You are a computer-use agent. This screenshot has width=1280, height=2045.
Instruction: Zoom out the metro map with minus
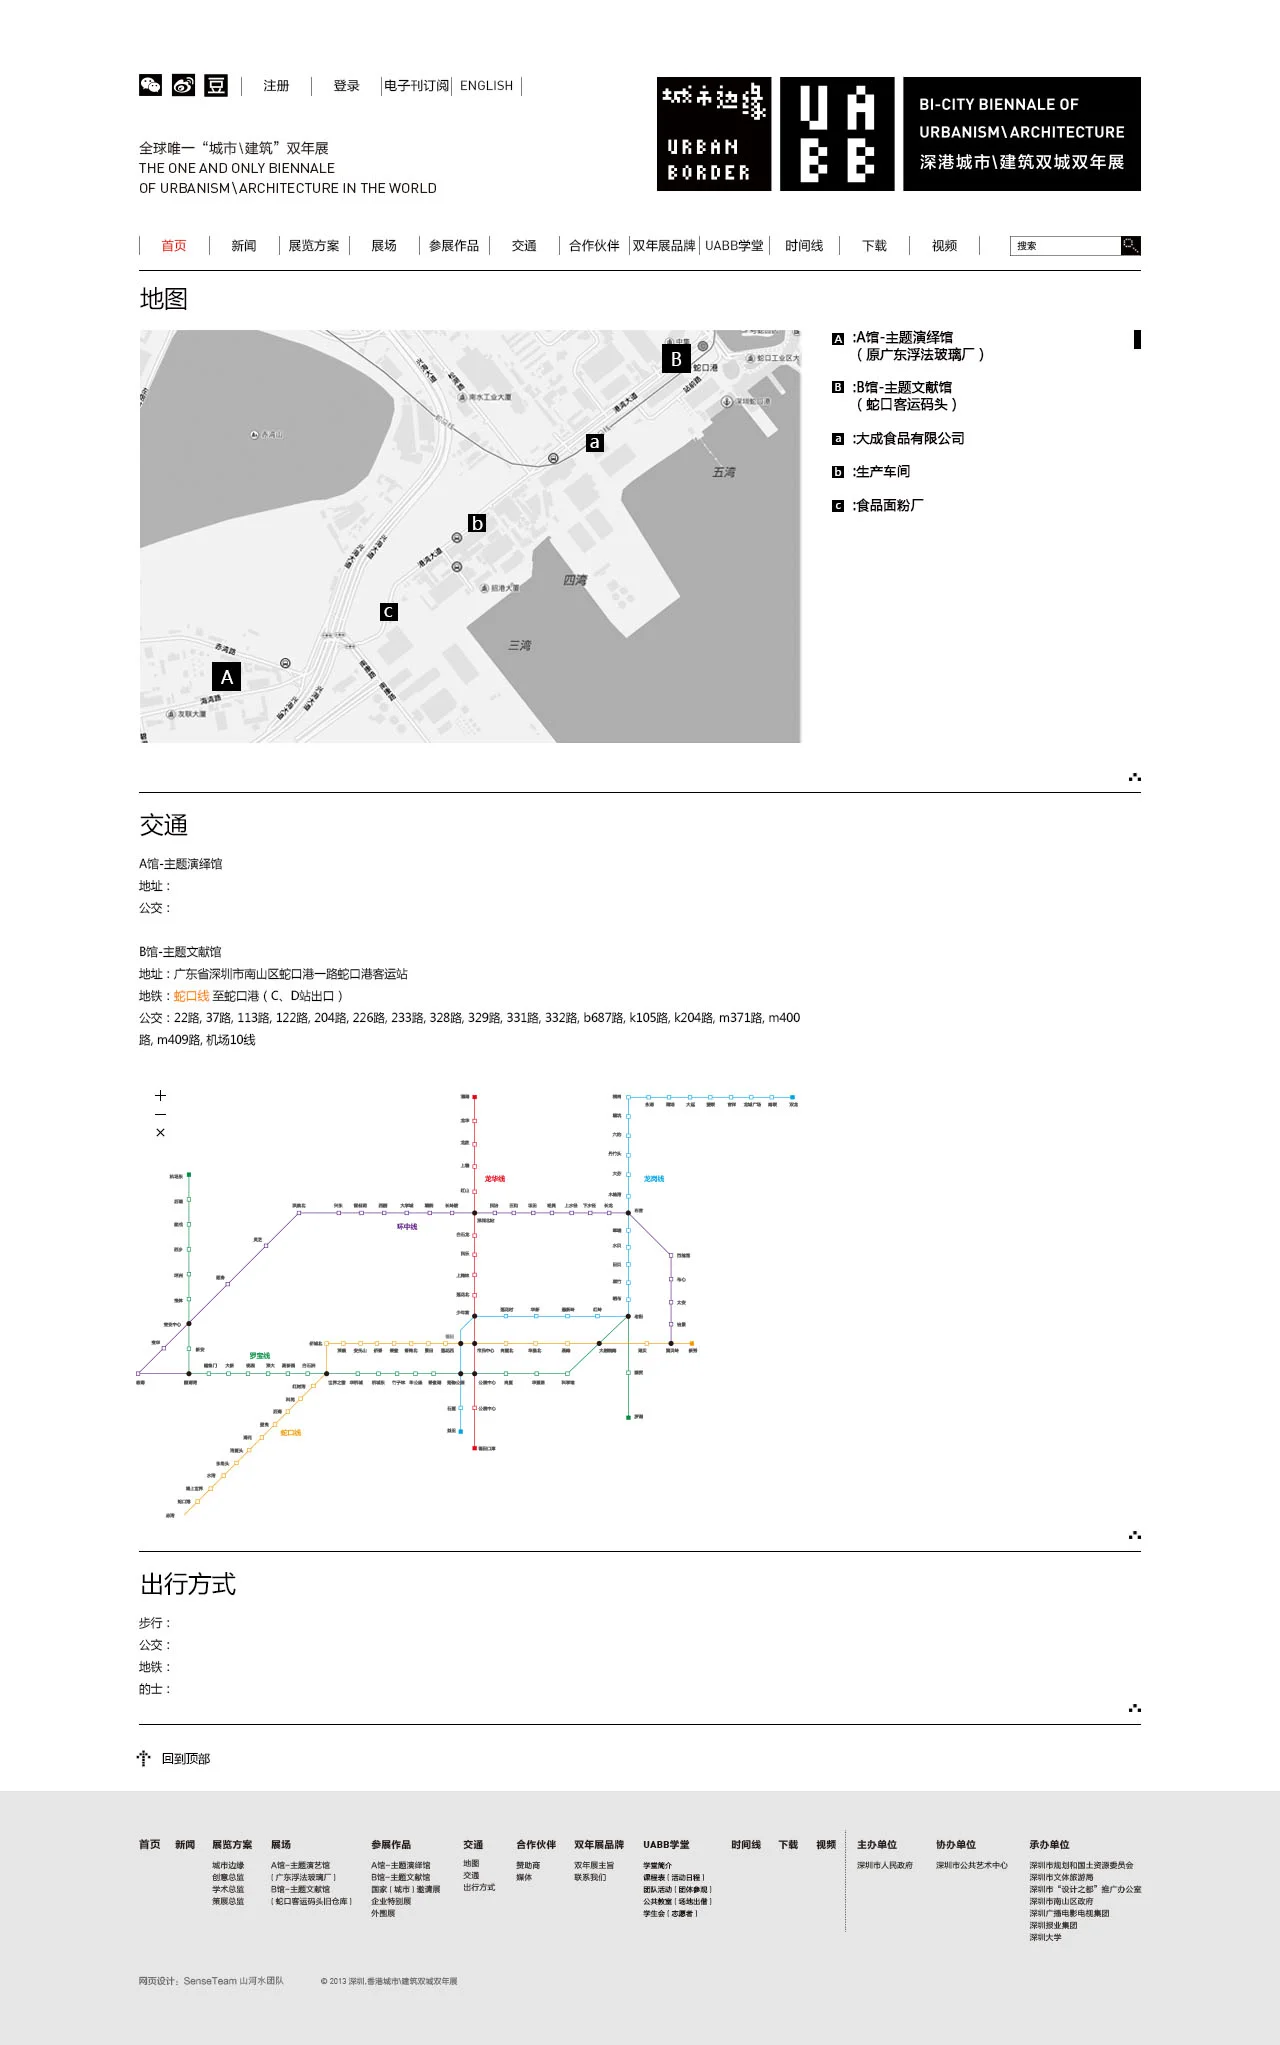point(160,1114)
